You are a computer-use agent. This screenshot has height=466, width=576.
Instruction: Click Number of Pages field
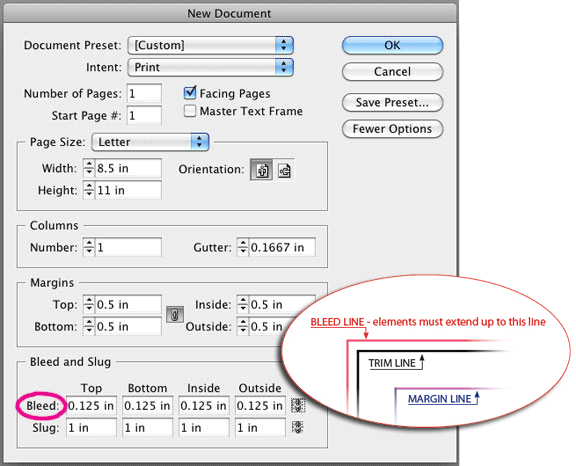pyautogui.click(x=144, y=93)
